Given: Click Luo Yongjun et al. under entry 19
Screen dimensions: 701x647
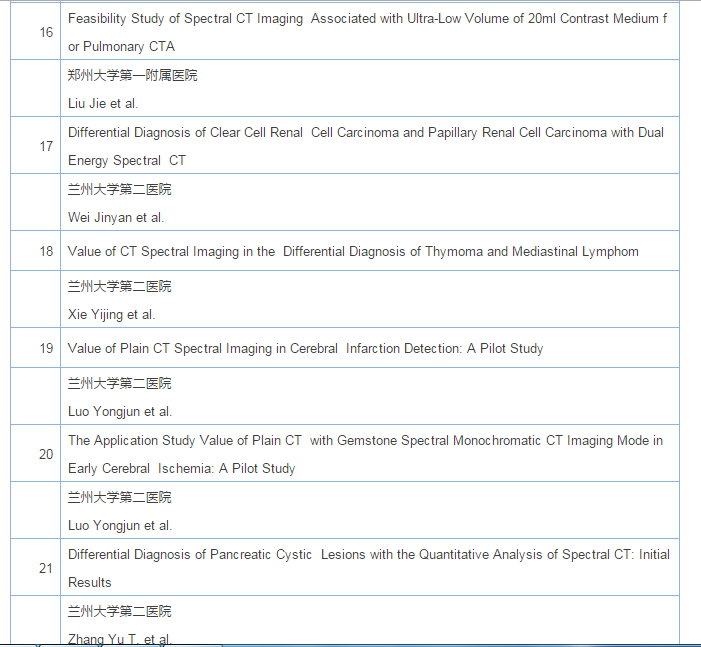Looking at the screenshot, I should tap(120, 412).
